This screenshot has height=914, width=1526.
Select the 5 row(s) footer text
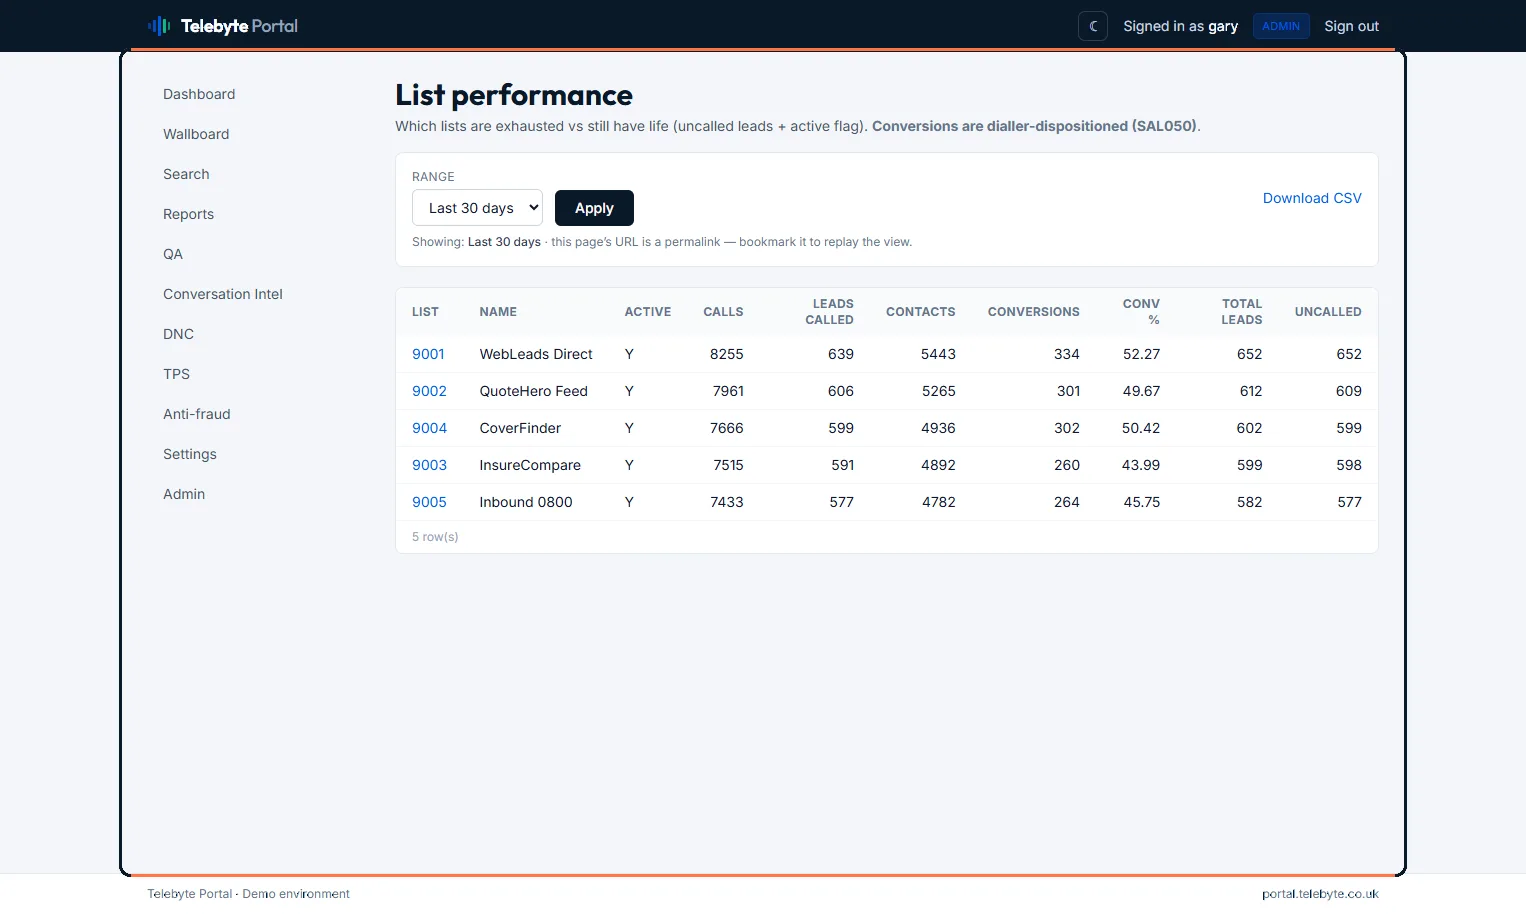click(435, 537)
